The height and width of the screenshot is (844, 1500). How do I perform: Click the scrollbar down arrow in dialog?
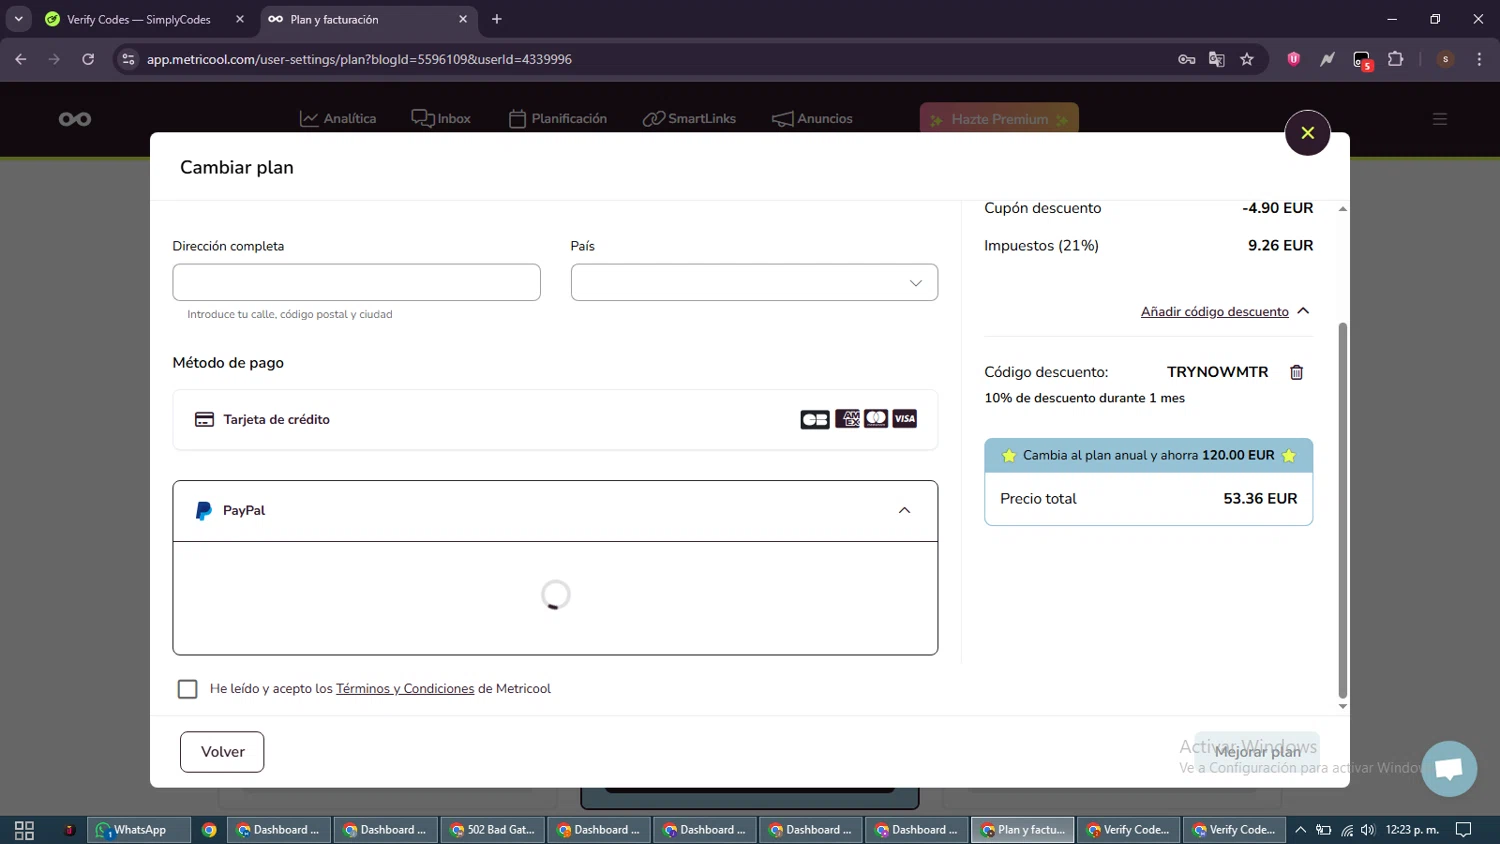[1342, 706]
